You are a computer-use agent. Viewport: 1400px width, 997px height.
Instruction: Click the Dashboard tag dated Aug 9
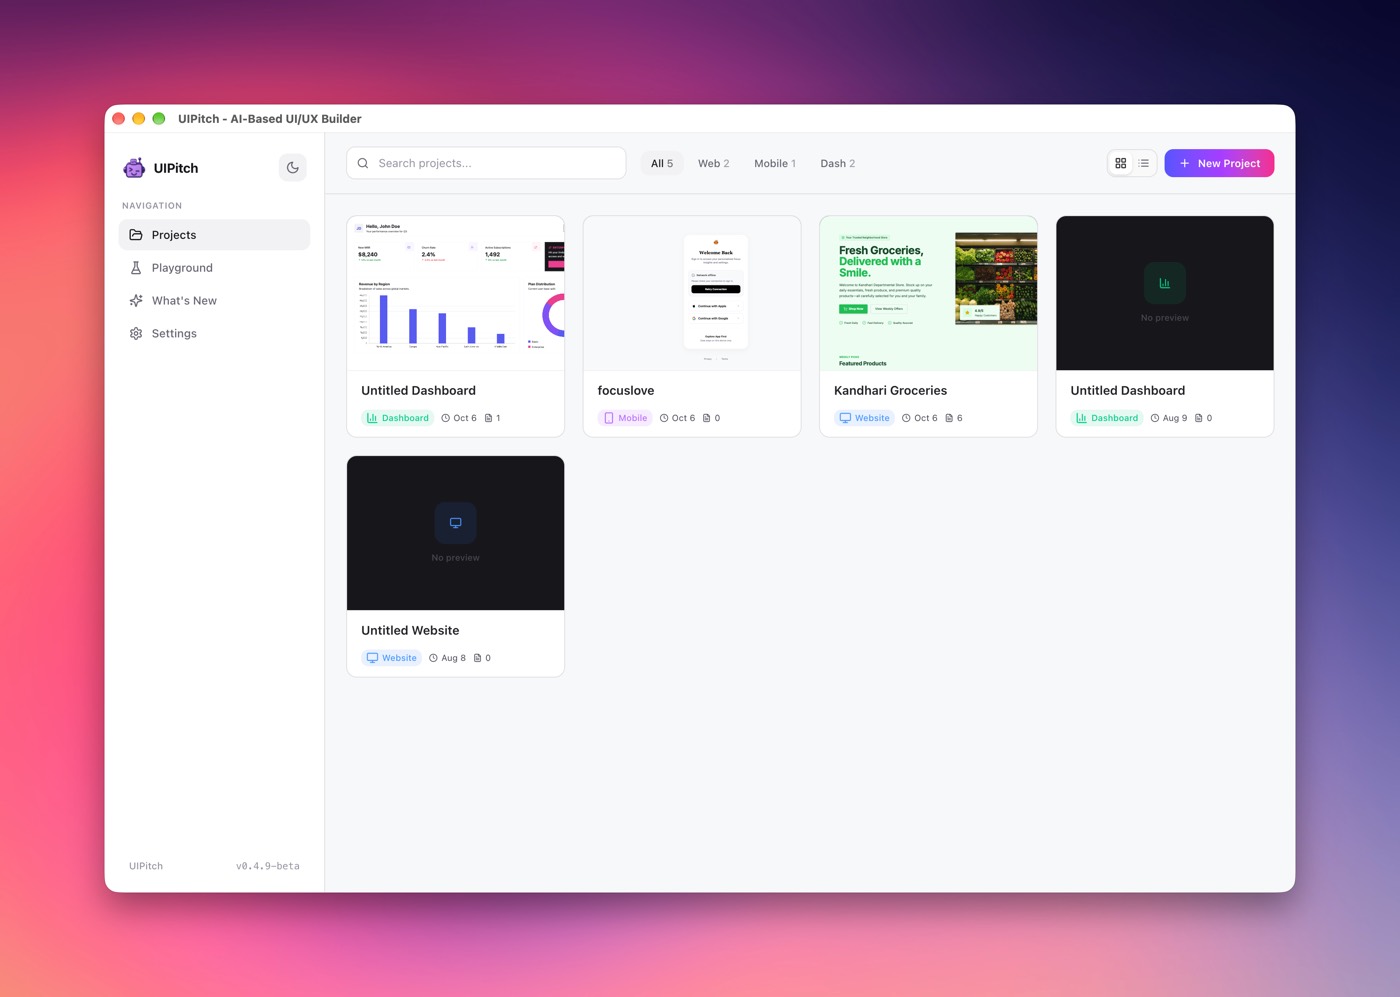[x=1107, y=418]
